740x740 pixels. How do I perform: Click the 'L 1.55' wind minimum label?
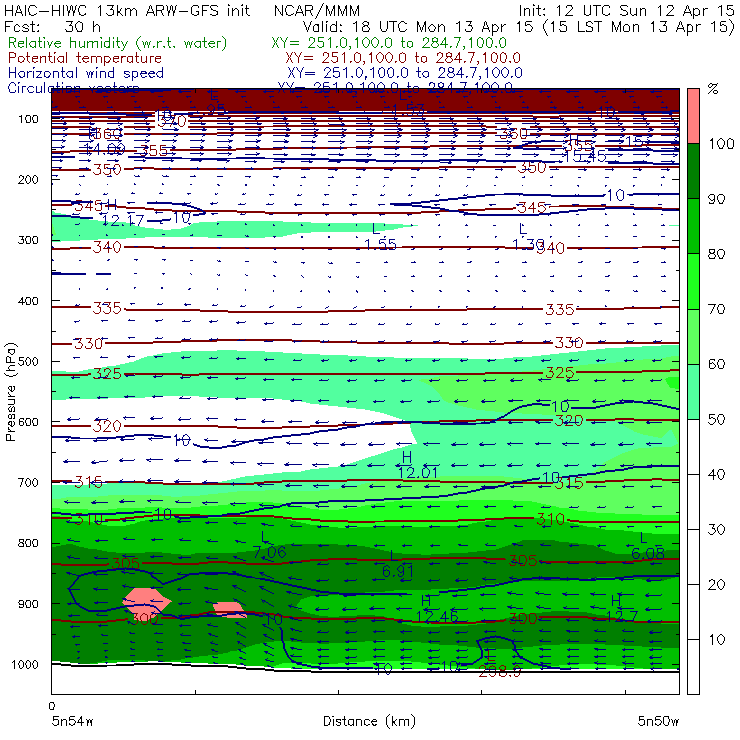pos(380,237)
